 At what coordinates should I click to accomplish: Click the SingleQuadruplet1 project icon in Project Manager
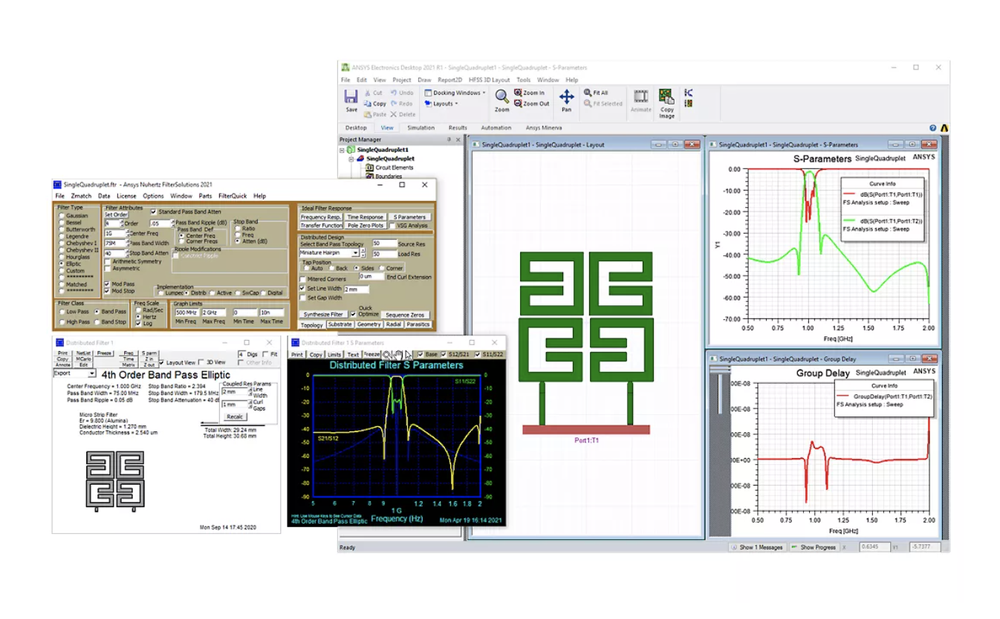point(351,150)
